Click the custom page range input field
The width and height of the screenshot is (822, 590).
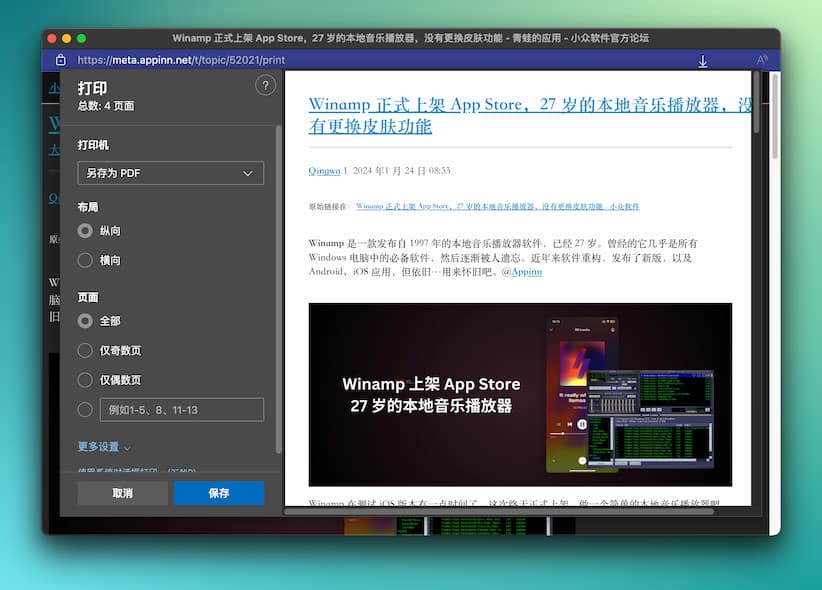(181, 409)
